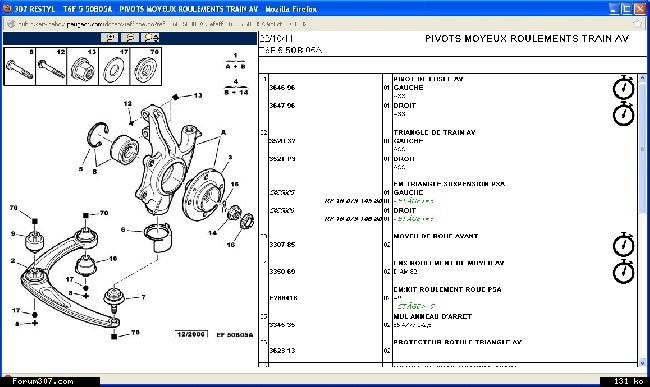
Task: Click callout 78 at the diagram bottom
Action: pyautogui.click(x=135, y=332)
